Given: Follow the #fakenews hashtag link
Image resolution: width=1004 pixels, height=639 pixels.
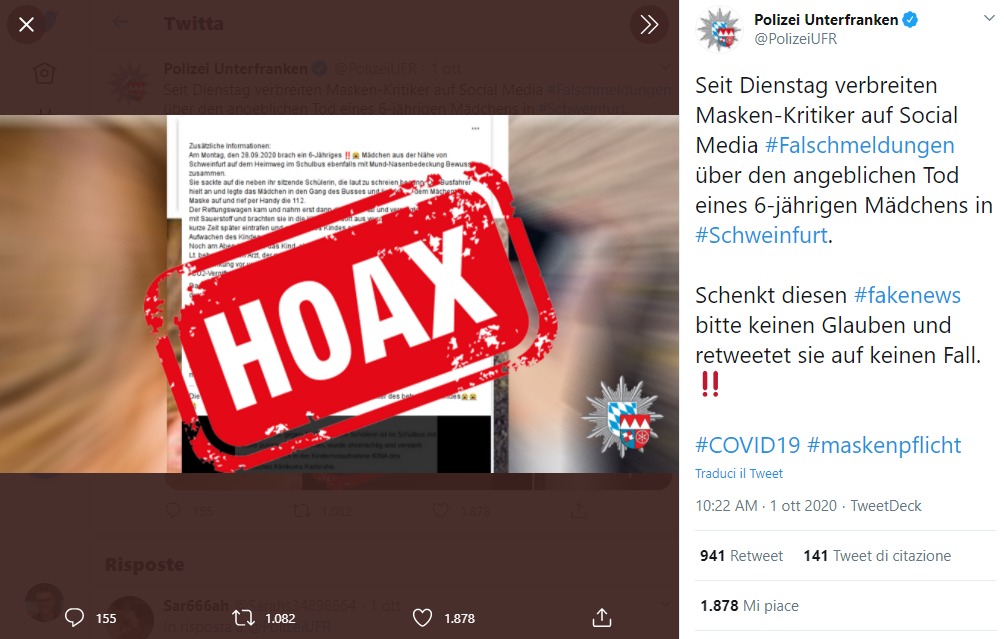Looking at the screenshot, I should (907, 295).
